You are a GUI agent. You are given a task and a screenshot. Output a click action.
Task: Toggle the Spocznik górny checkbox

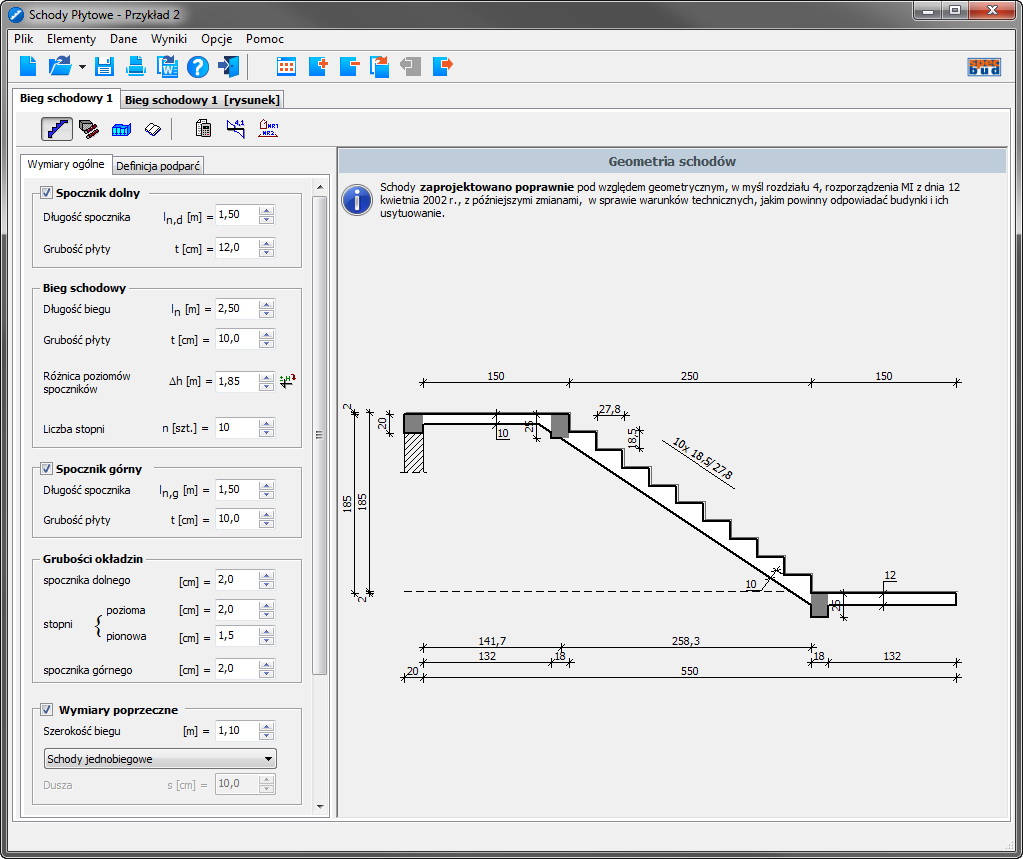coord(46,468)
